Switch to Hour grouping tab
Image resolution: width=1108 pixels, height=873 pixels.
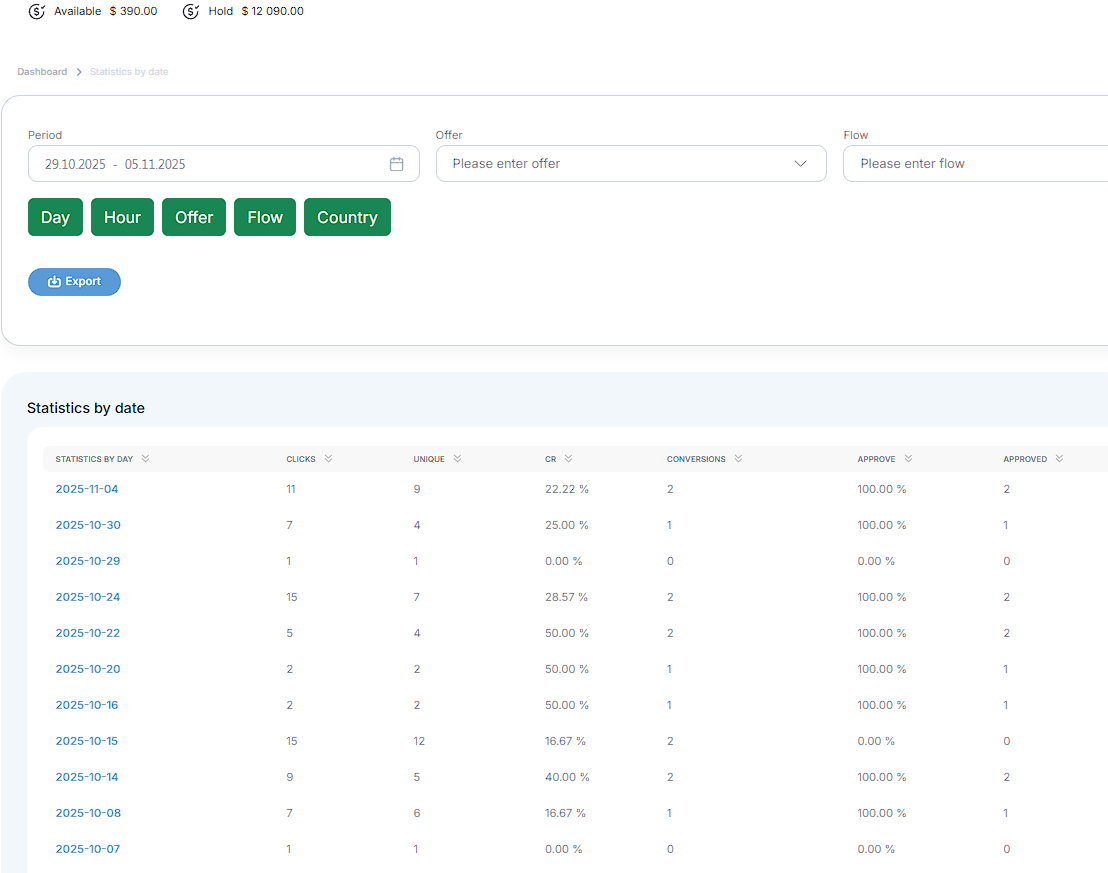tap(122, 217)
